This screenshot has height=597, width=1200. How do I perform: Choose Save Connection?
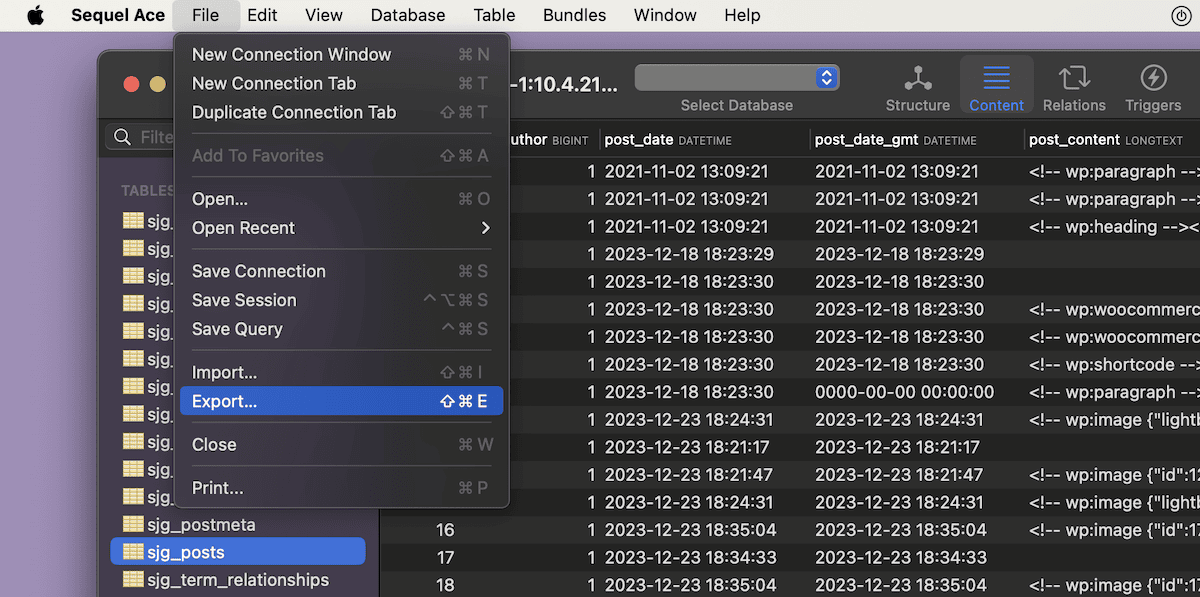click(x=341, y=271)
